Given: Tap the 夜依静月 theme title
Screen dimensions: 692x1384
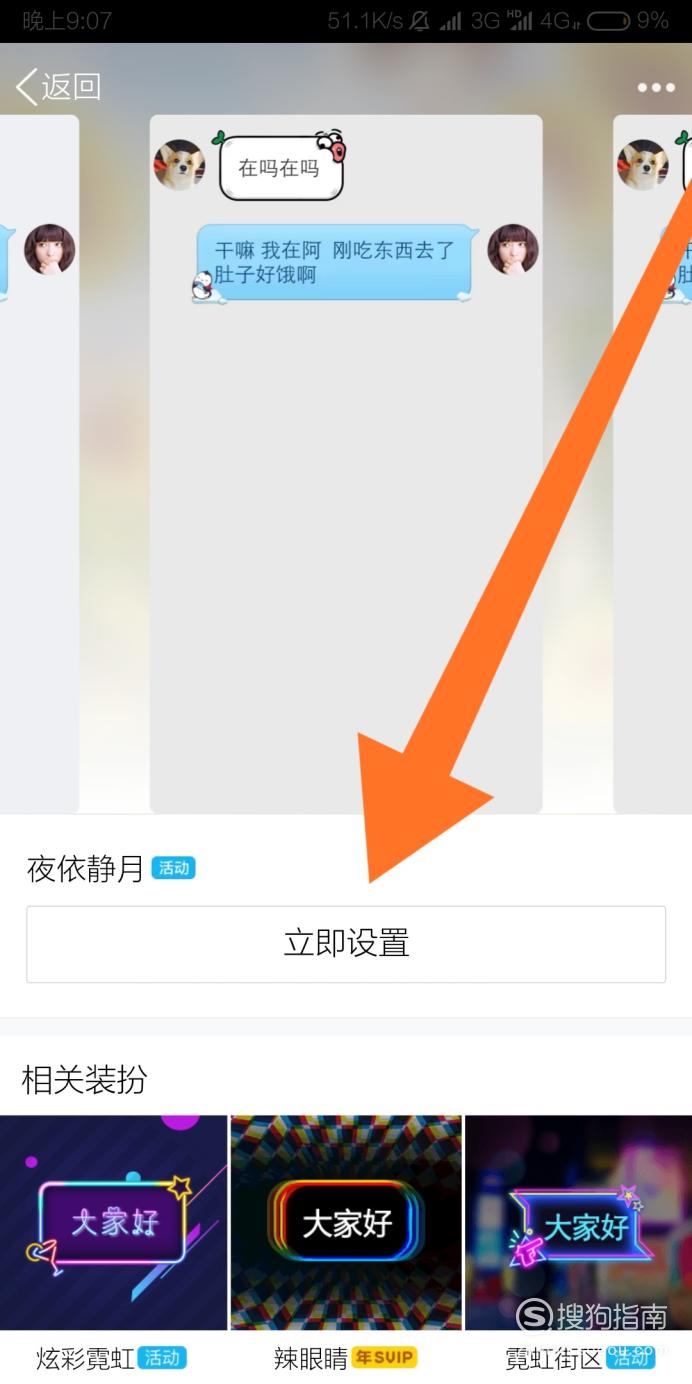Looking at the screenshot, I should 86,869.
